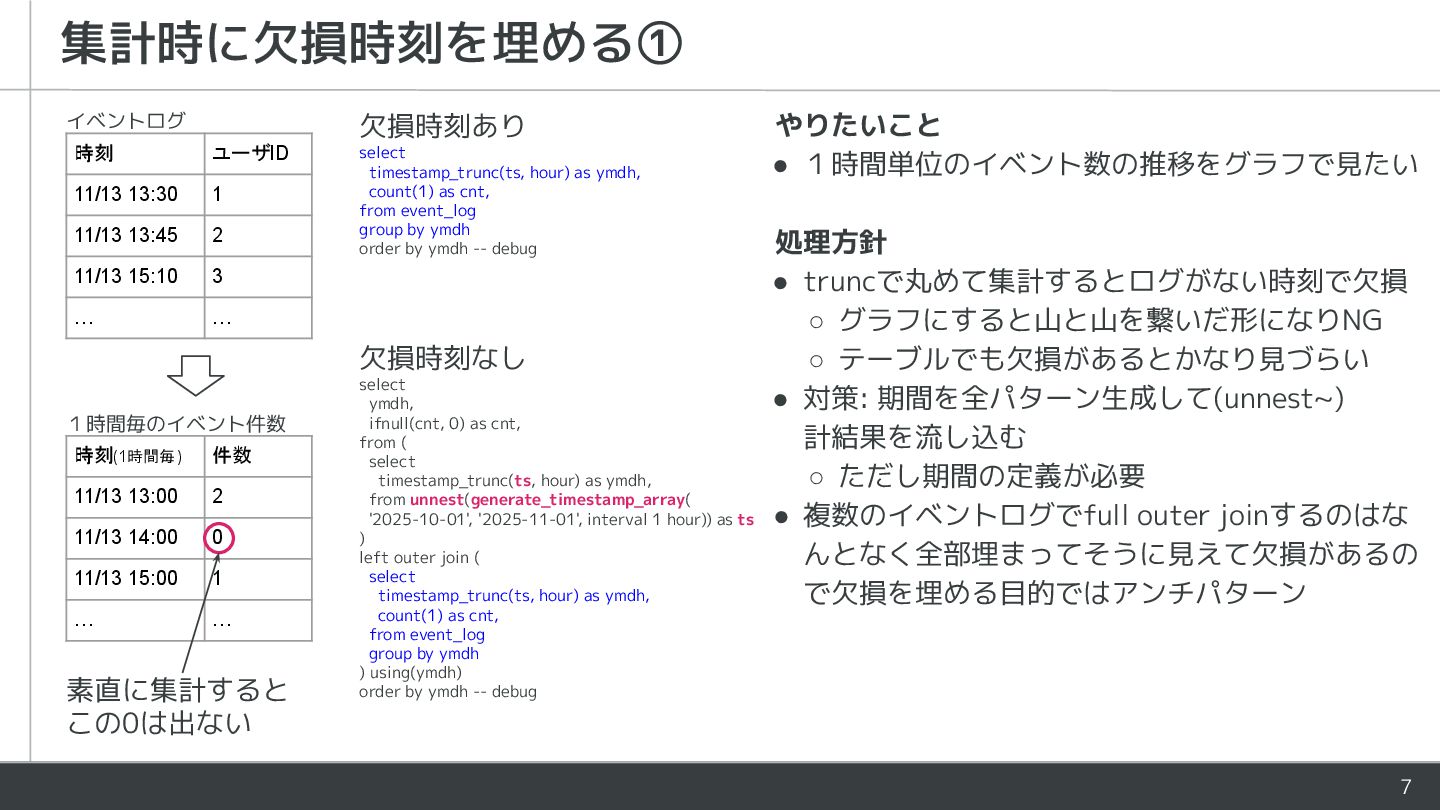This screenshot has width=1440, height=810.
Task: Click the bullet truncで丸めて集計すると
Action: (x=1105, y=281)
